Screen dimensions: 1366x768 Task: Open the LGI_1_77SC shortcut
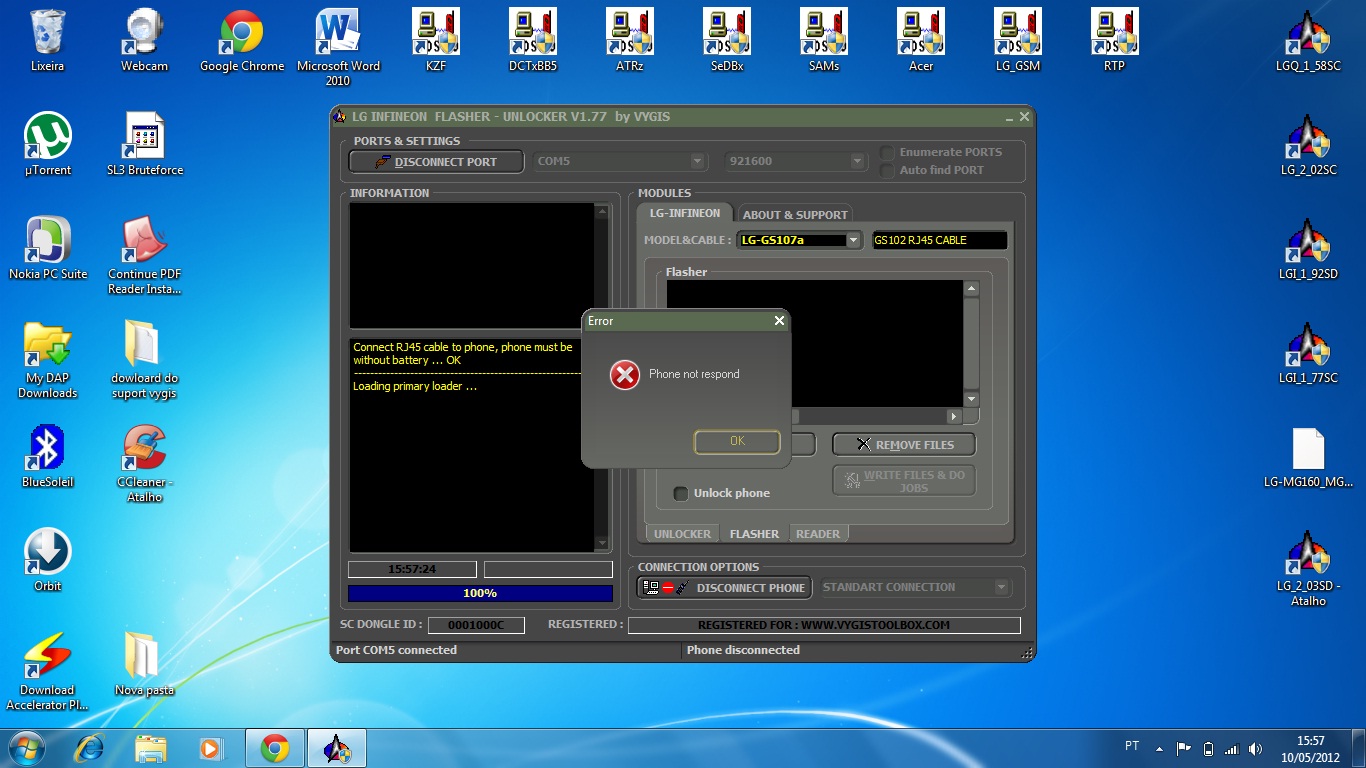tap(1308, 352)
